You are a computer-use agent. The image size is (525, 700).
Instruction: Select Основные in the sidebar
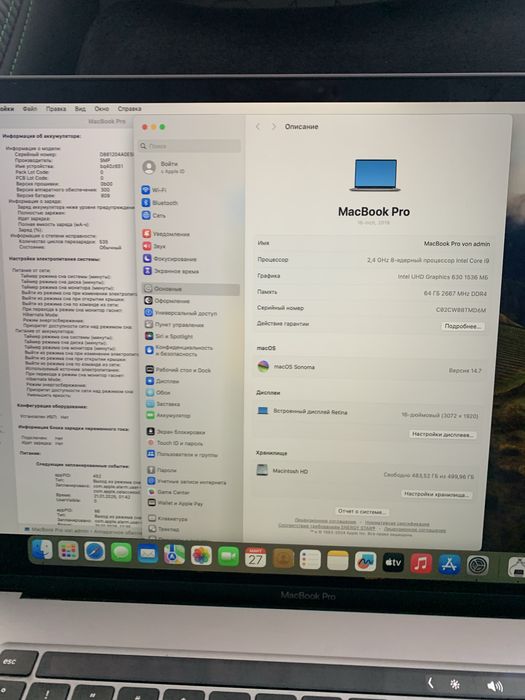(191, 289)
